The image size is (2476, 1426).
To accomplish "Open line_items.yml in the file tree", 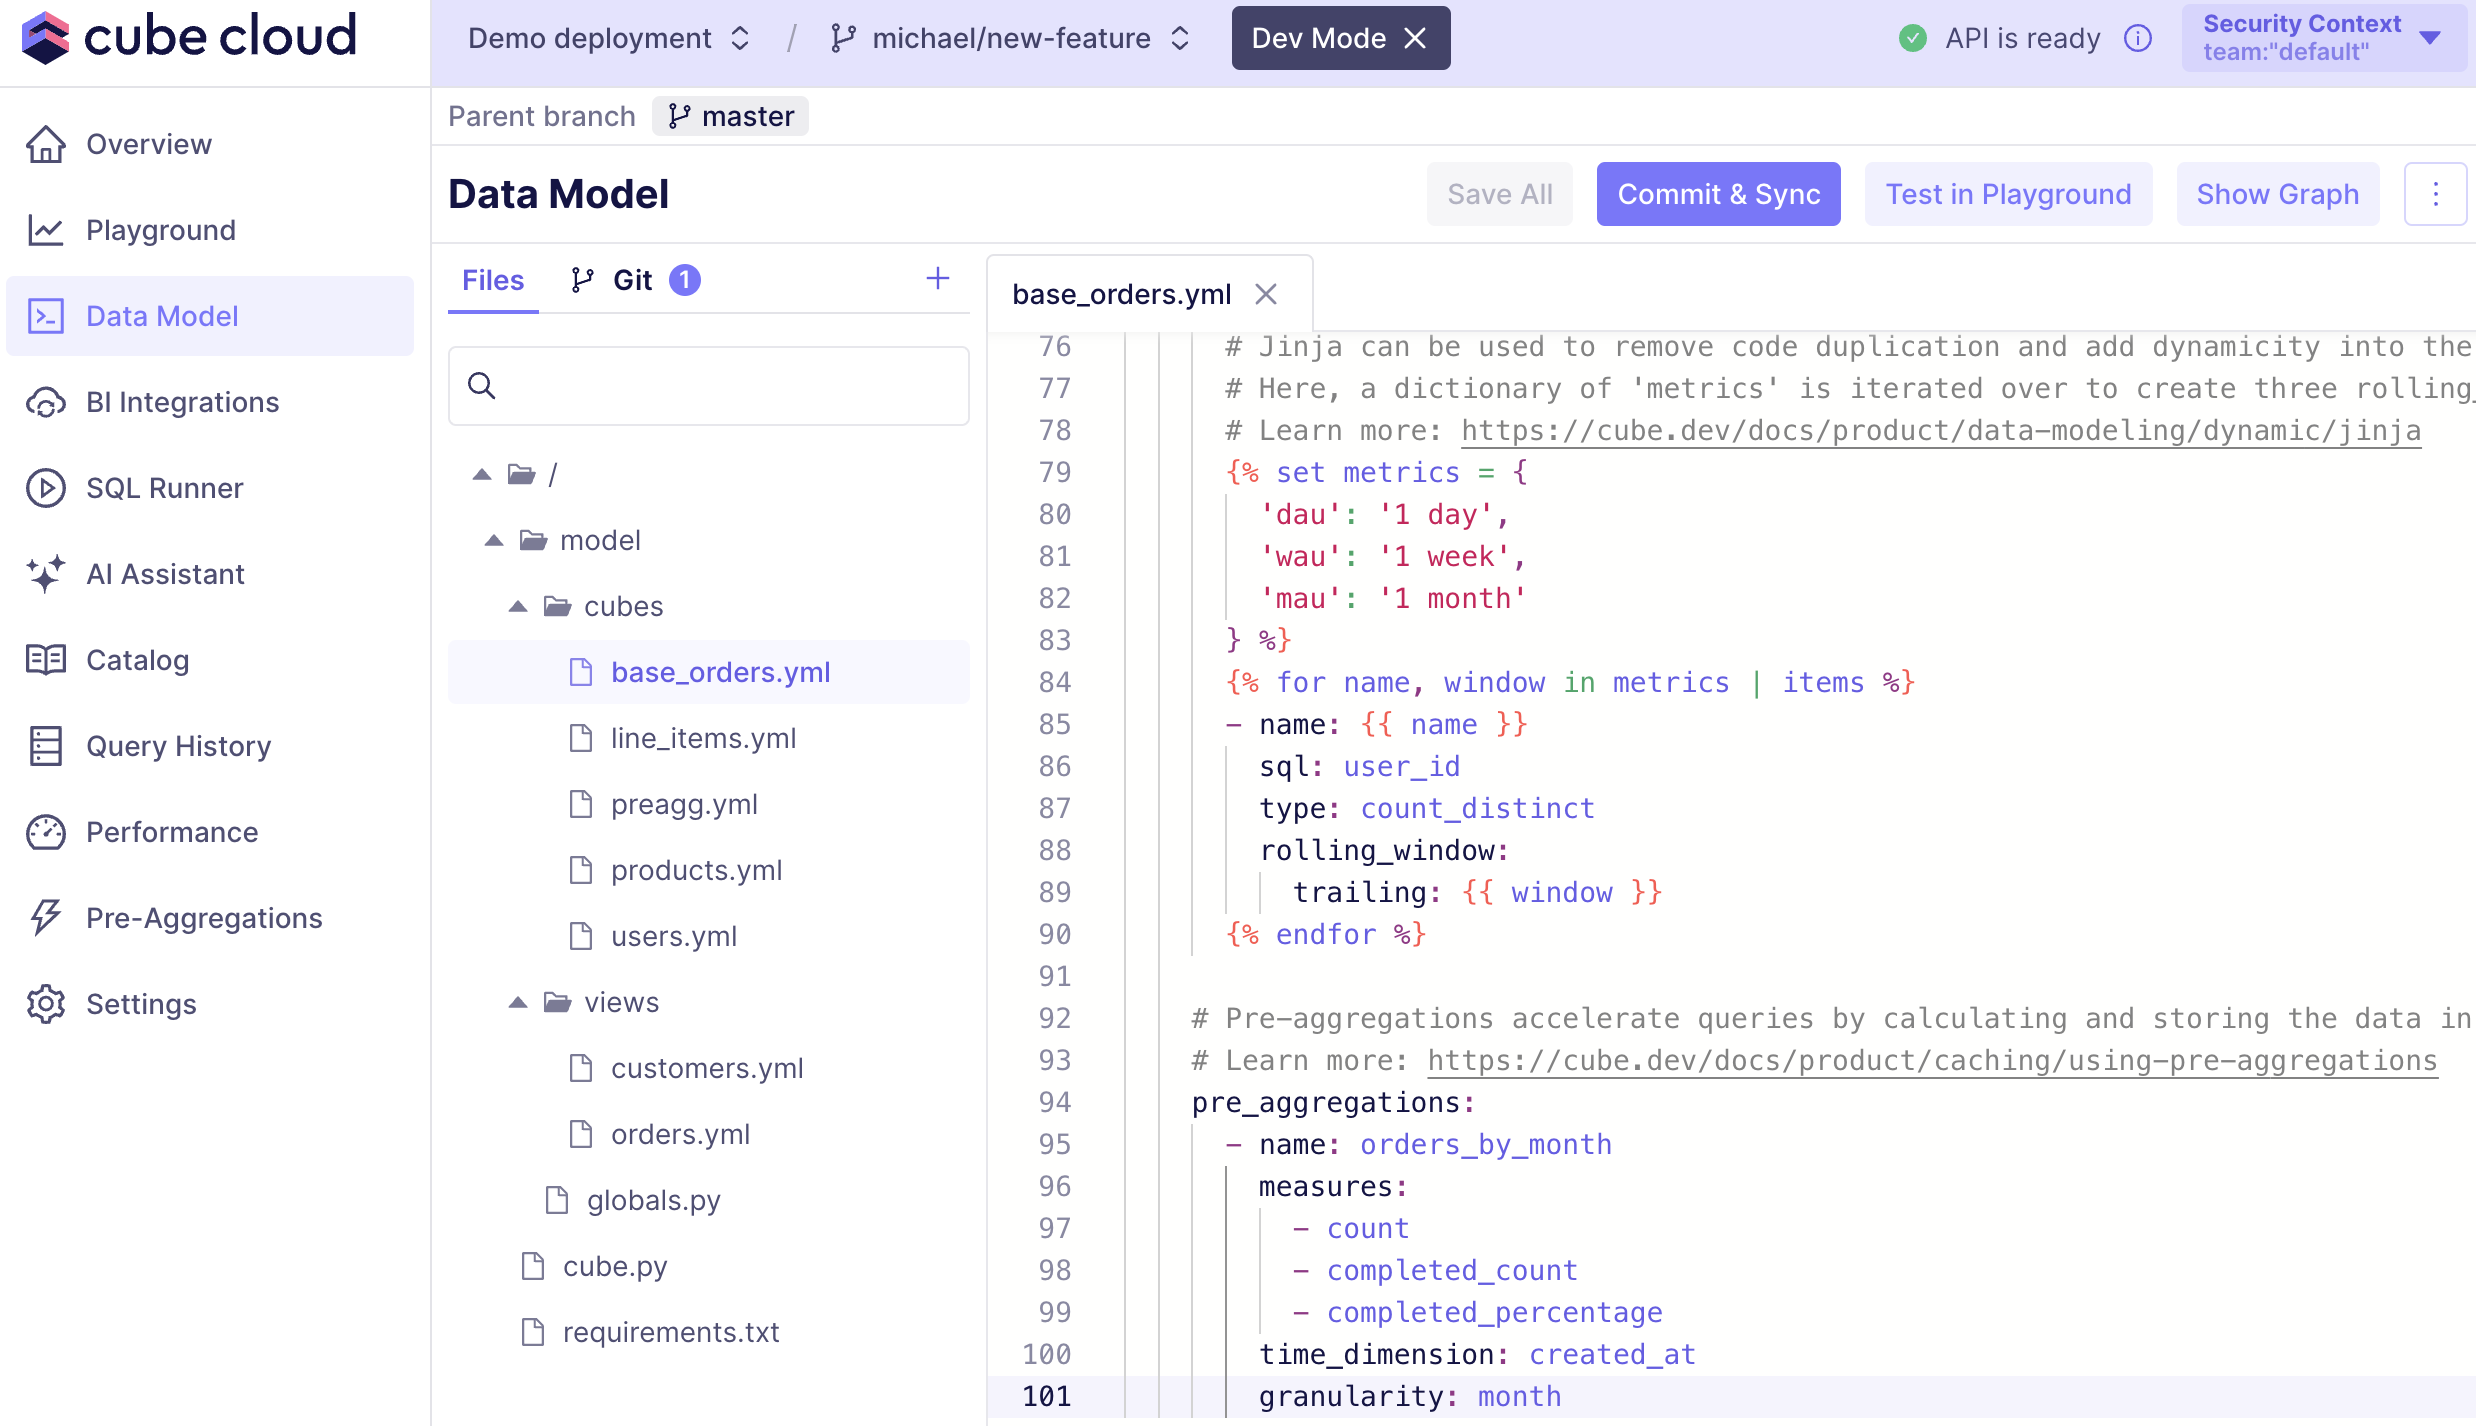I will (703, 738).
